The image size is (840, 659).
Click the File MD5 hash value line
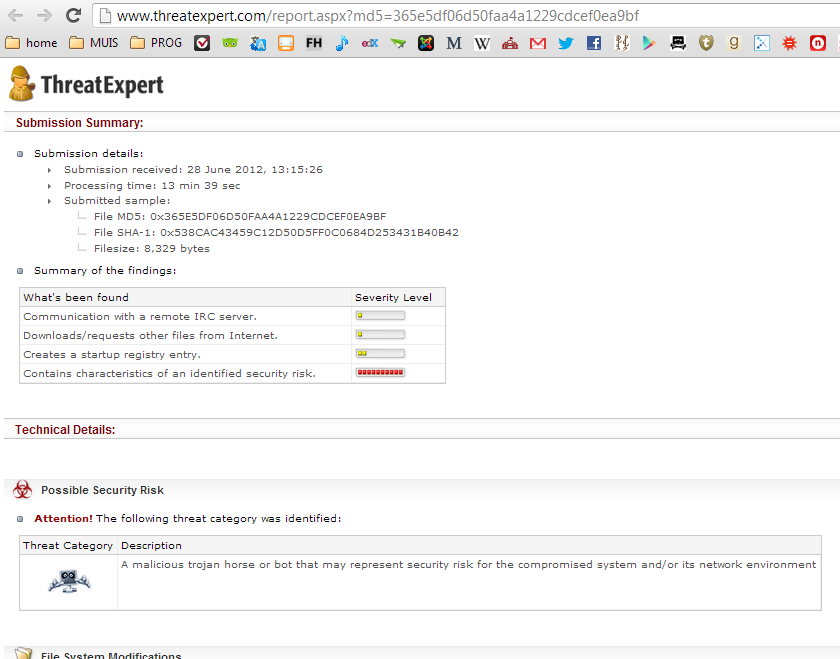[x=240, y=216]
